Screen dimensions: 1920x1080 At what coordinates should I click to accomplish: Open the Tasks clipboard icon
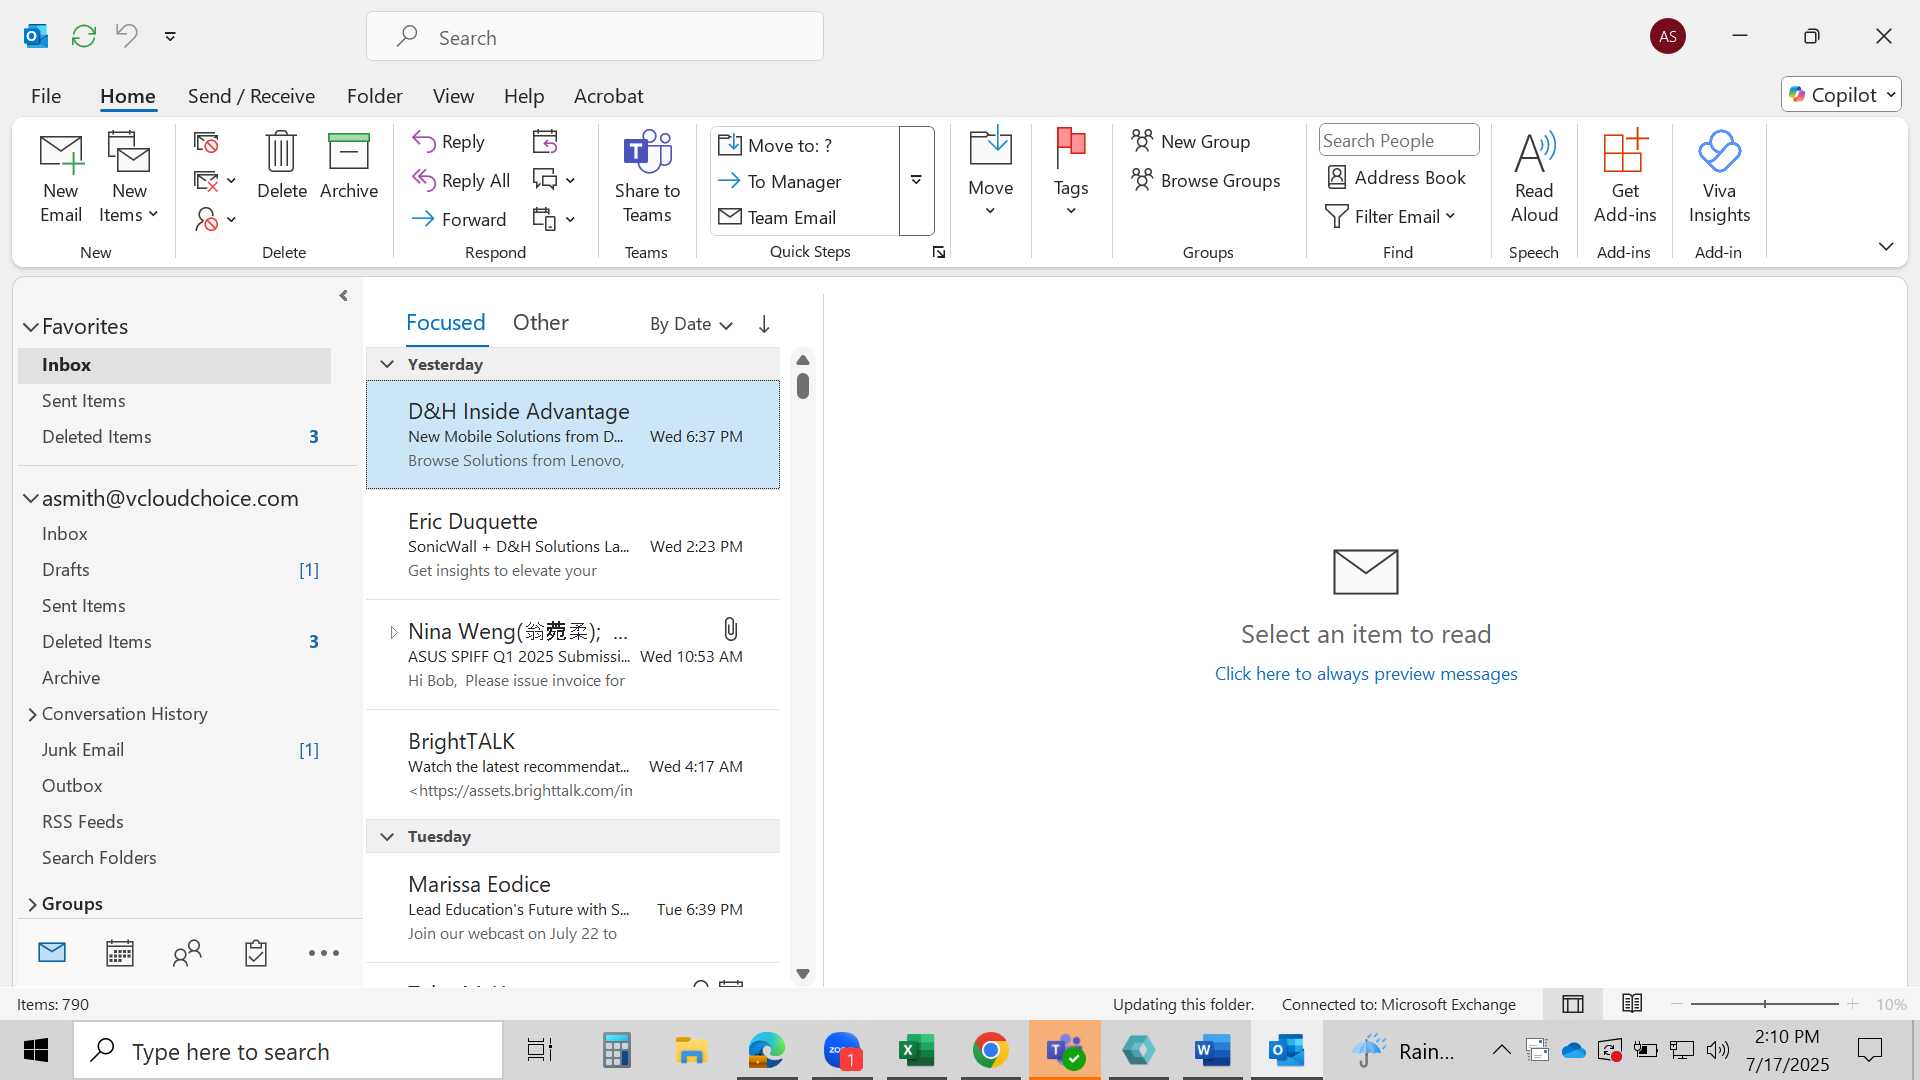(256, 953)
